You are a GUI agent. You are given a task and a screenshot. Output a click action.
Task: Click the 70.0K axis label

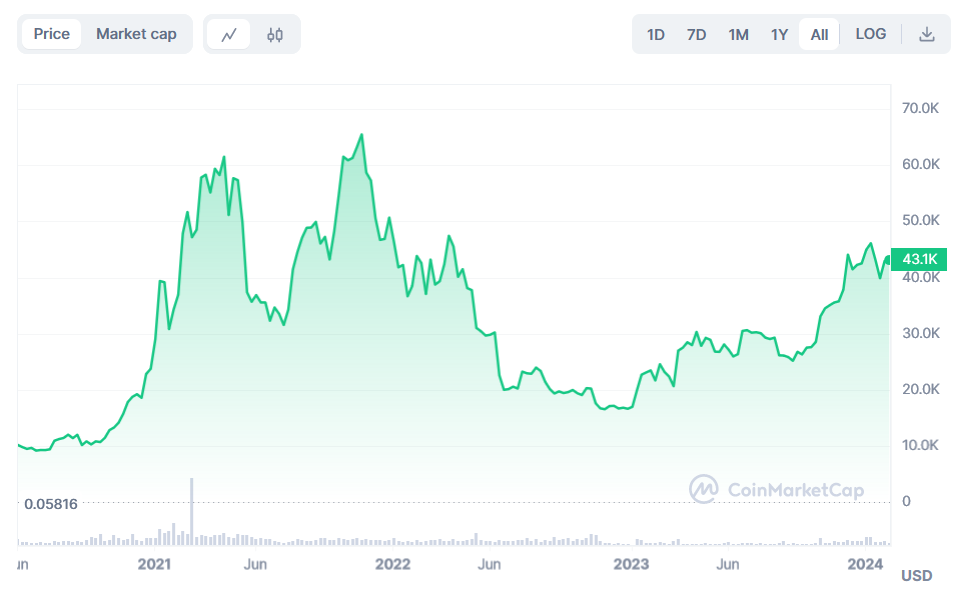[920, 108]
